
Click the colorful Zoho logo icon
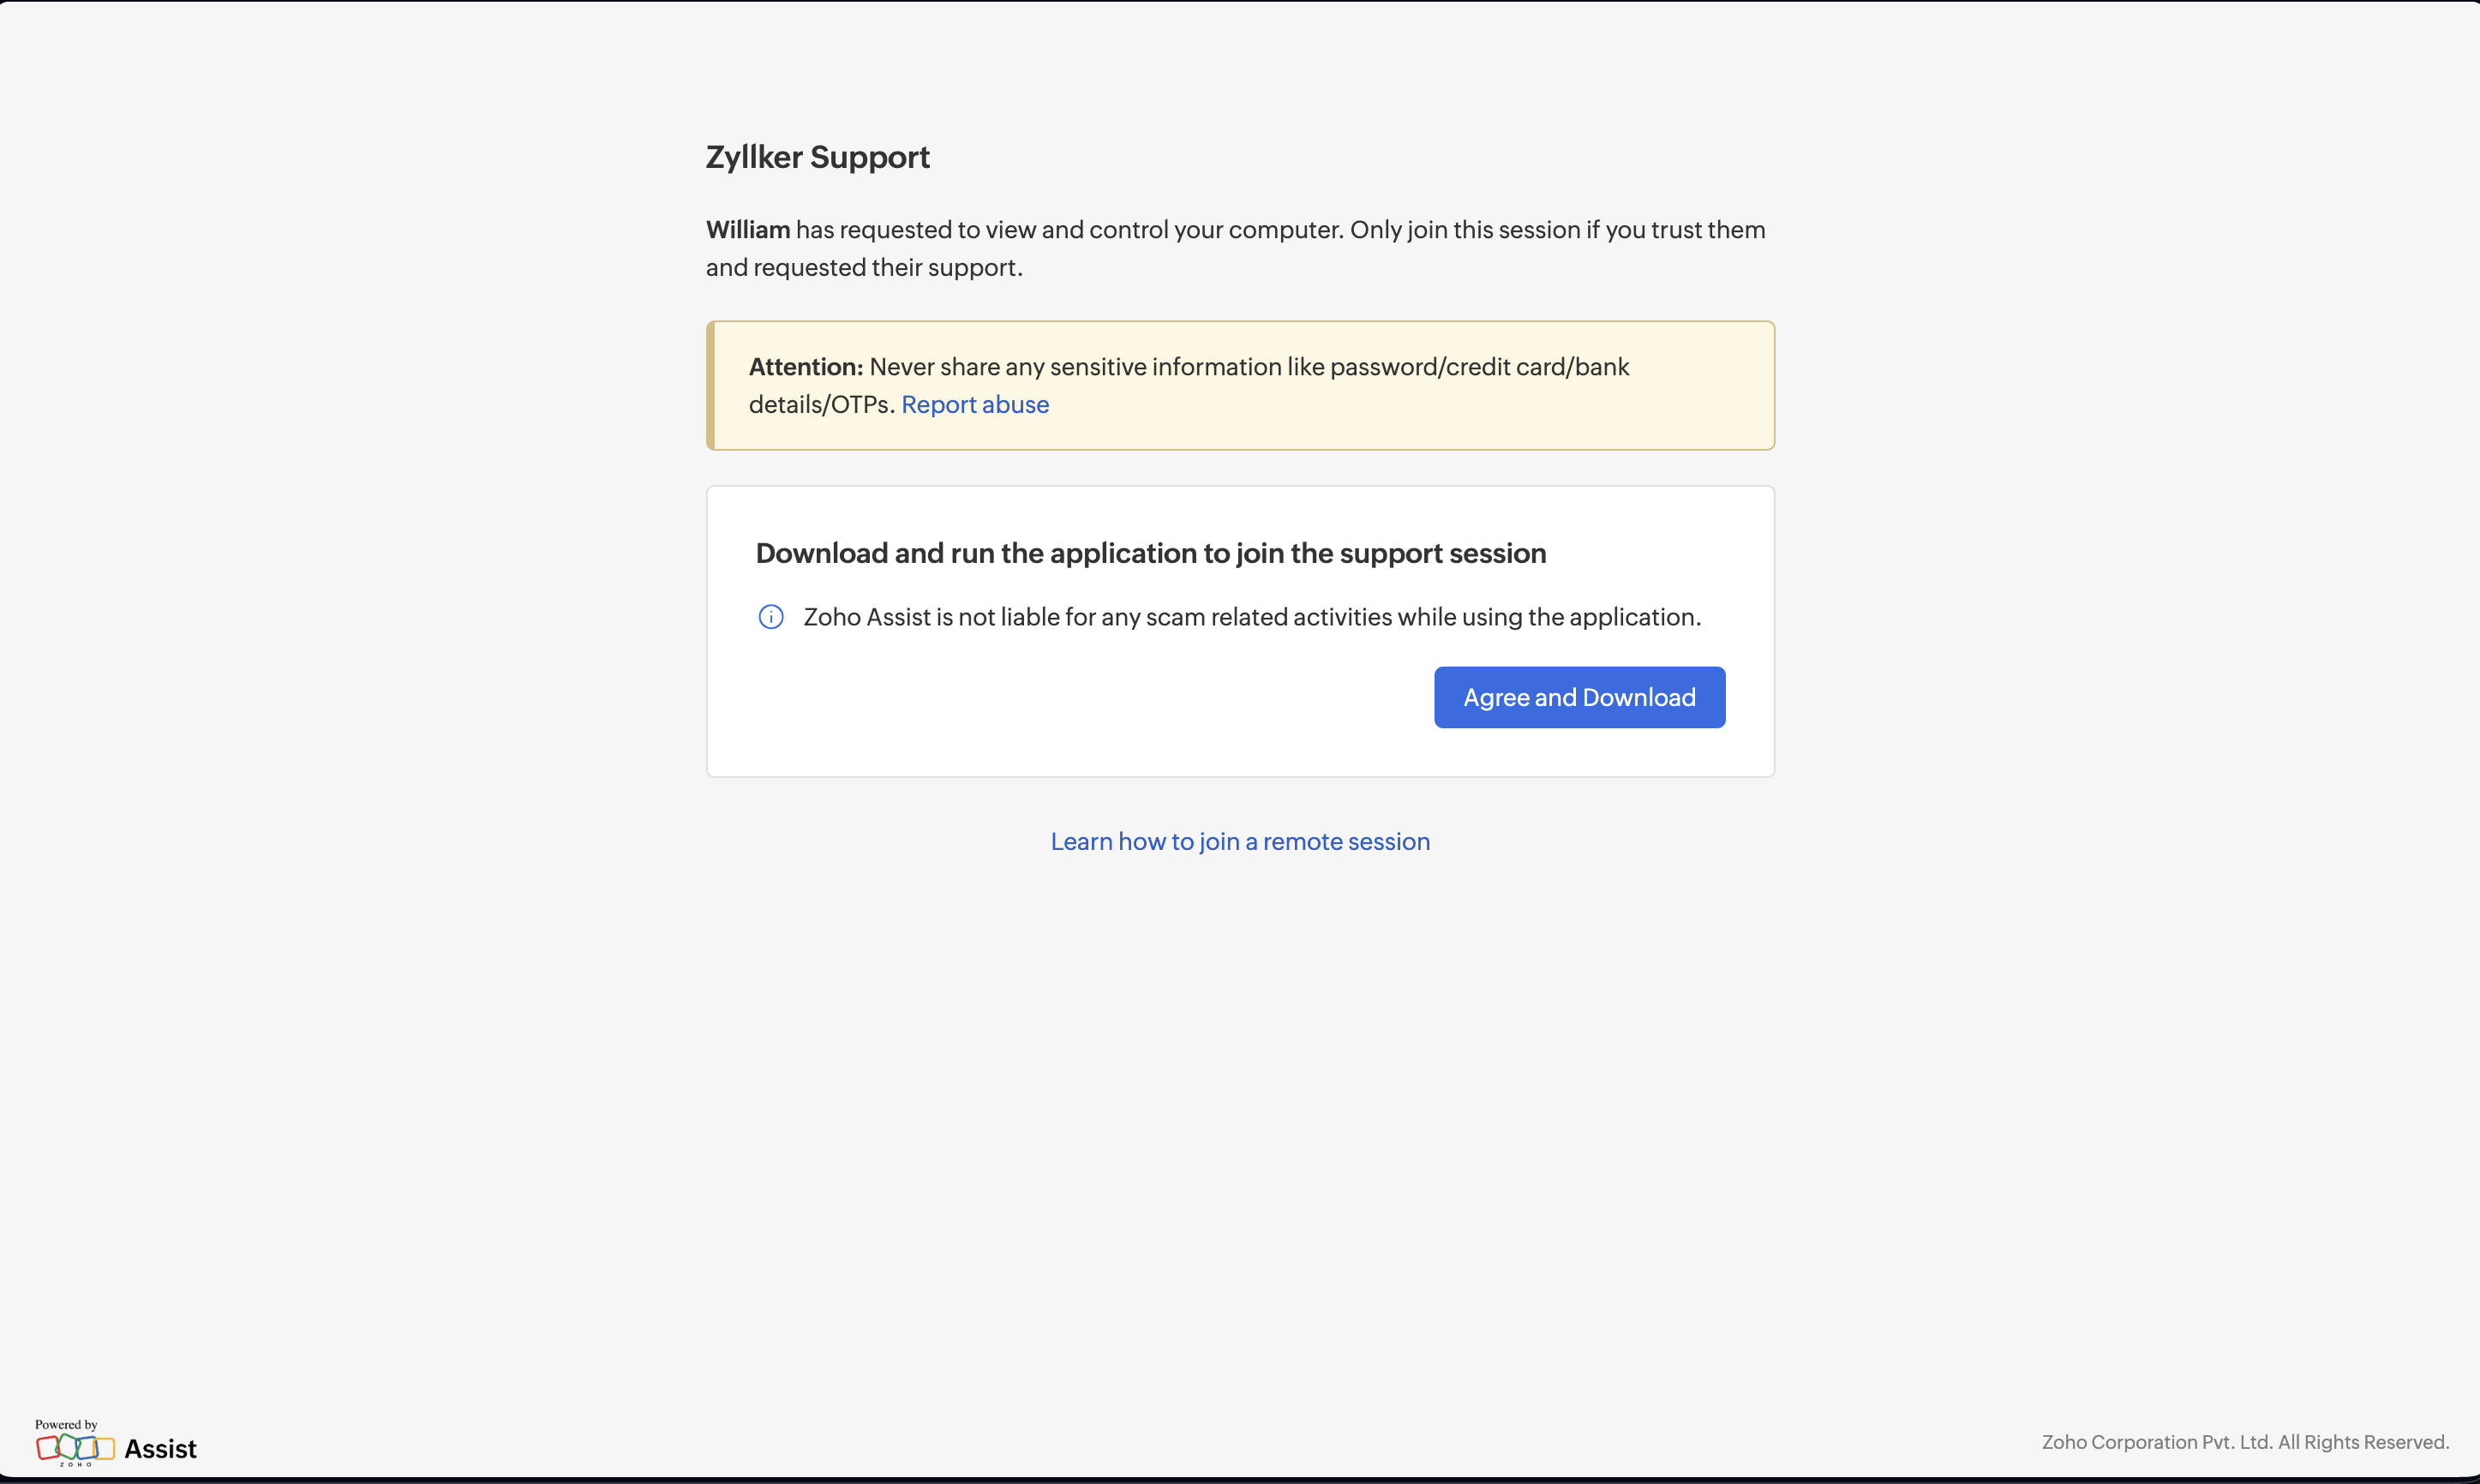(75, 1446)
